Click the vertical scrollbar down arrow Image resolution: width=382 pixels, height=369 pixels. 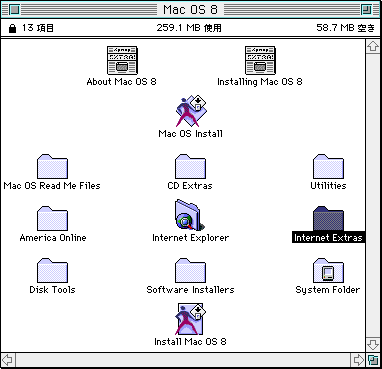(x=372, y=345)
